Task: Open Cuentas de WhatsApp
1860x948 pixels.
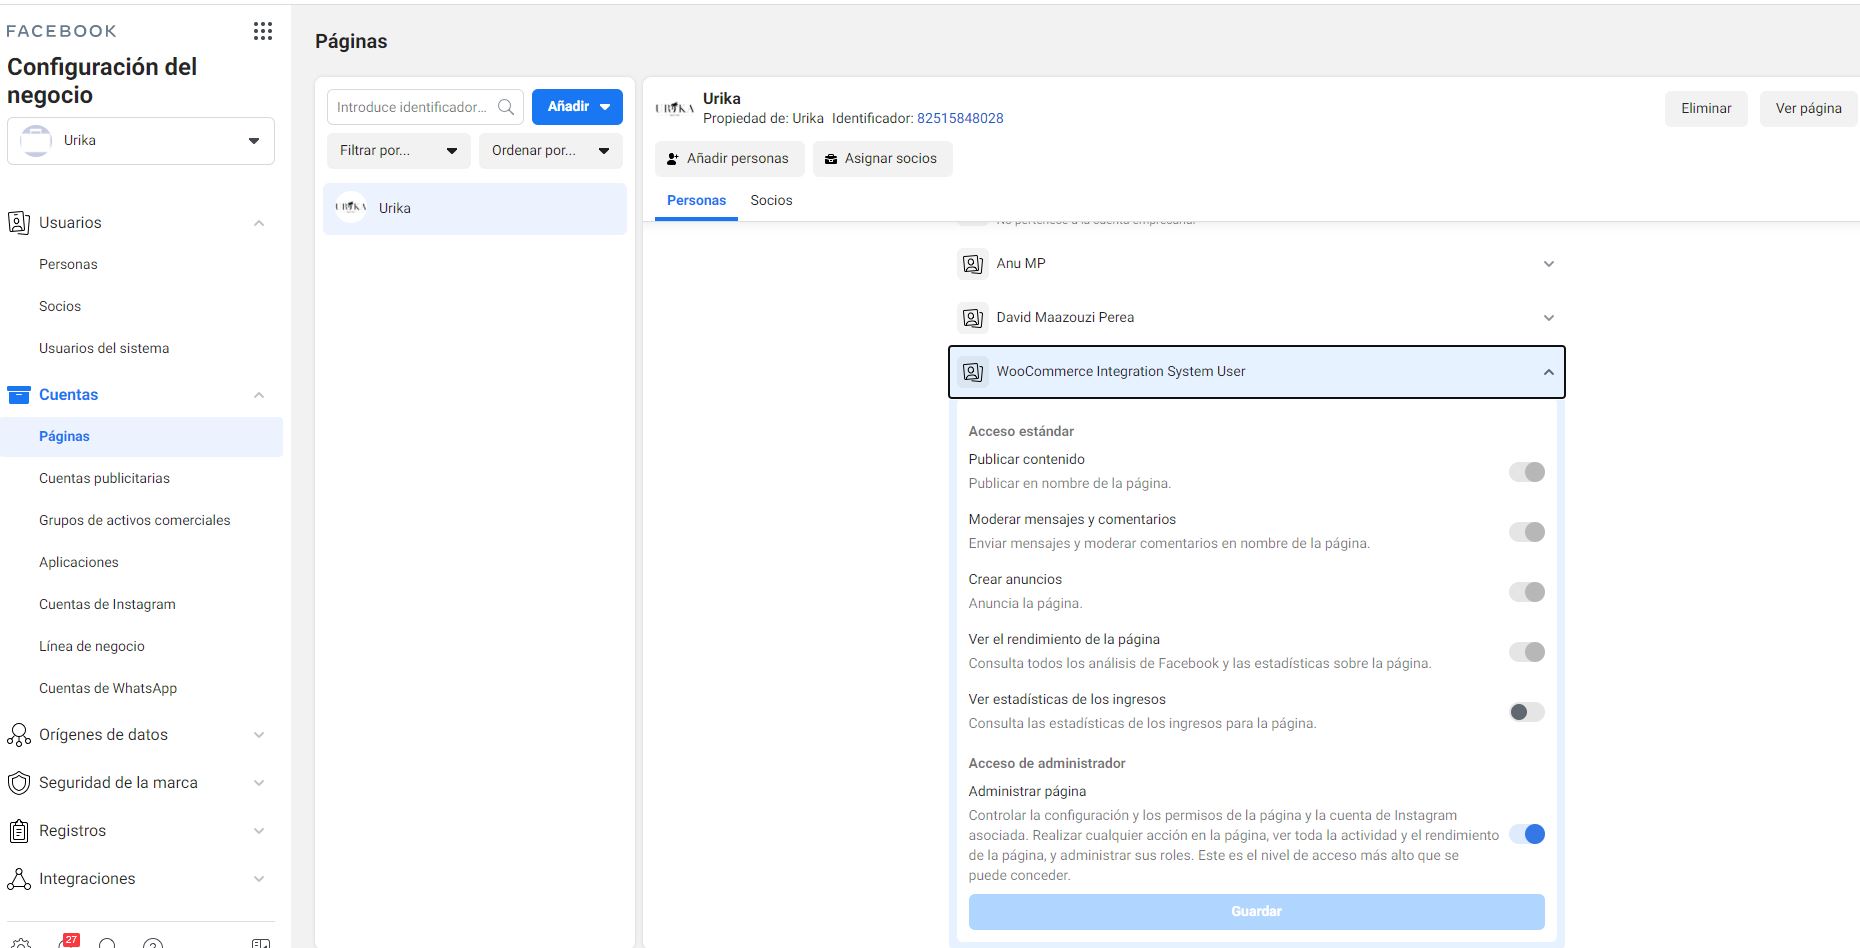Action: coord(108,688)
